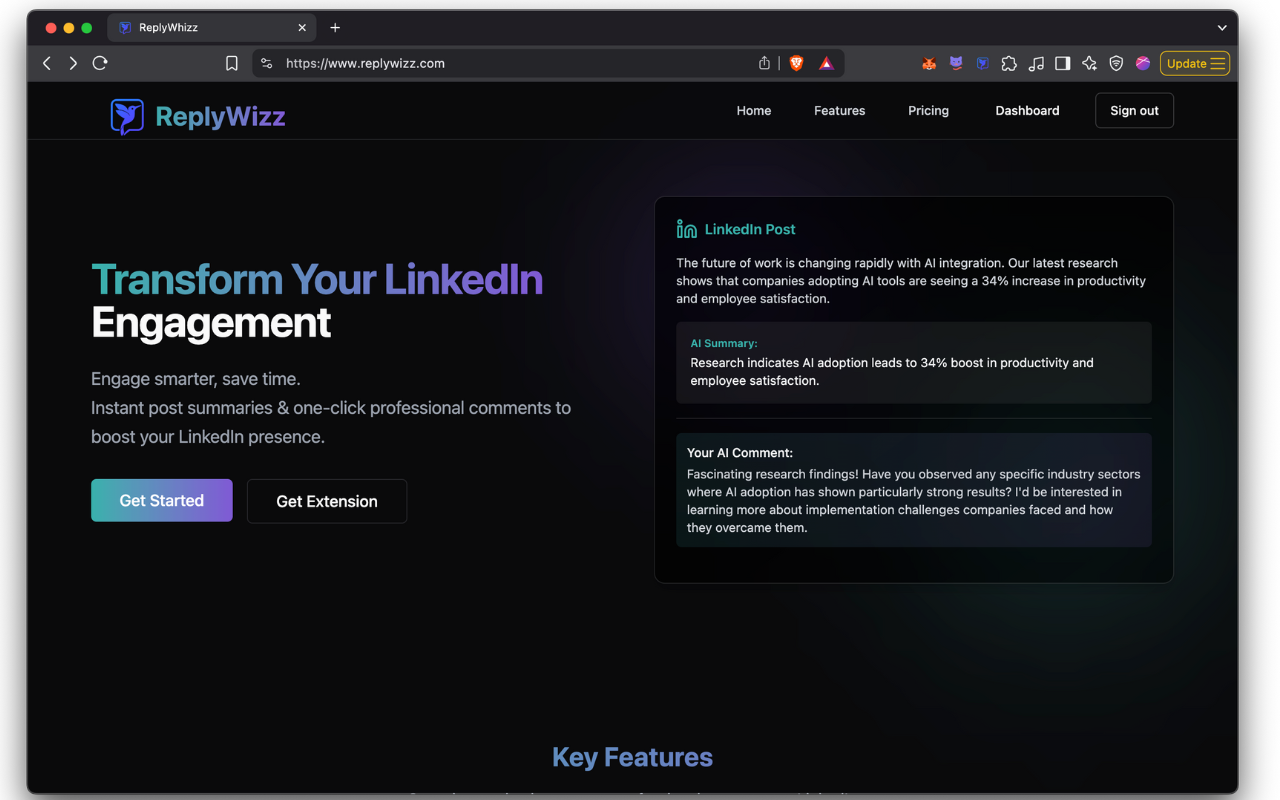Viewport: 1280px width, 800px height.
Task: Click the Get Started gradient button
Action: pyautogui.click(x=162, y=500)
